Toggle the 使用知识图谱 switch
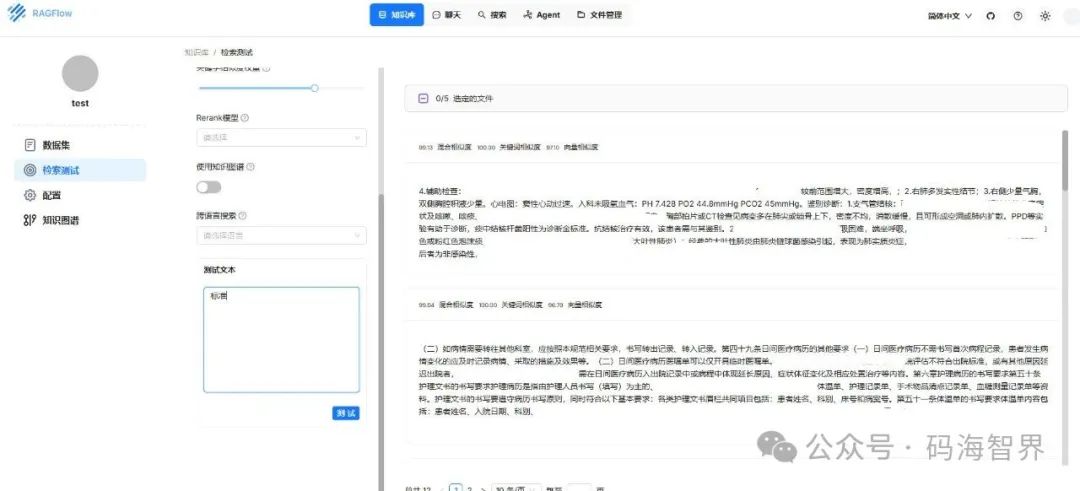 click(209, 187)
